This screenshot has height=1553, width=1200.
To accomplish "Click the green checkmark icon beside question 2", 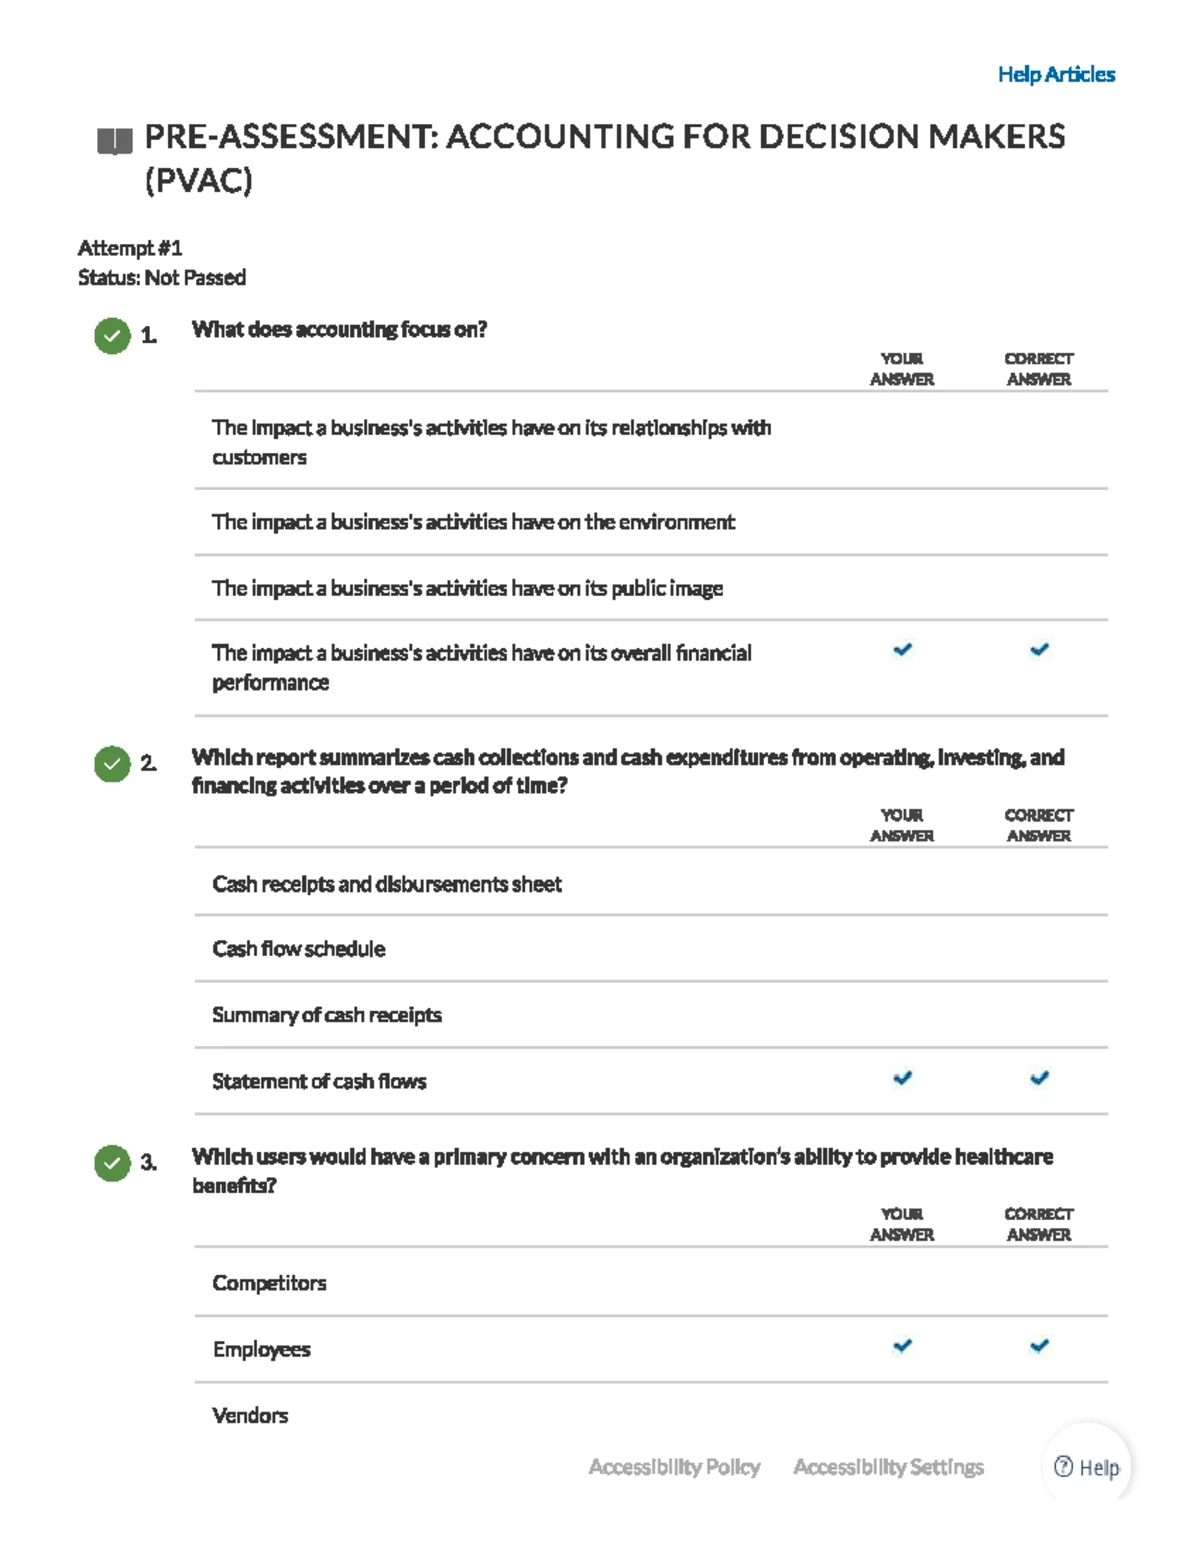I will [113, 765].
